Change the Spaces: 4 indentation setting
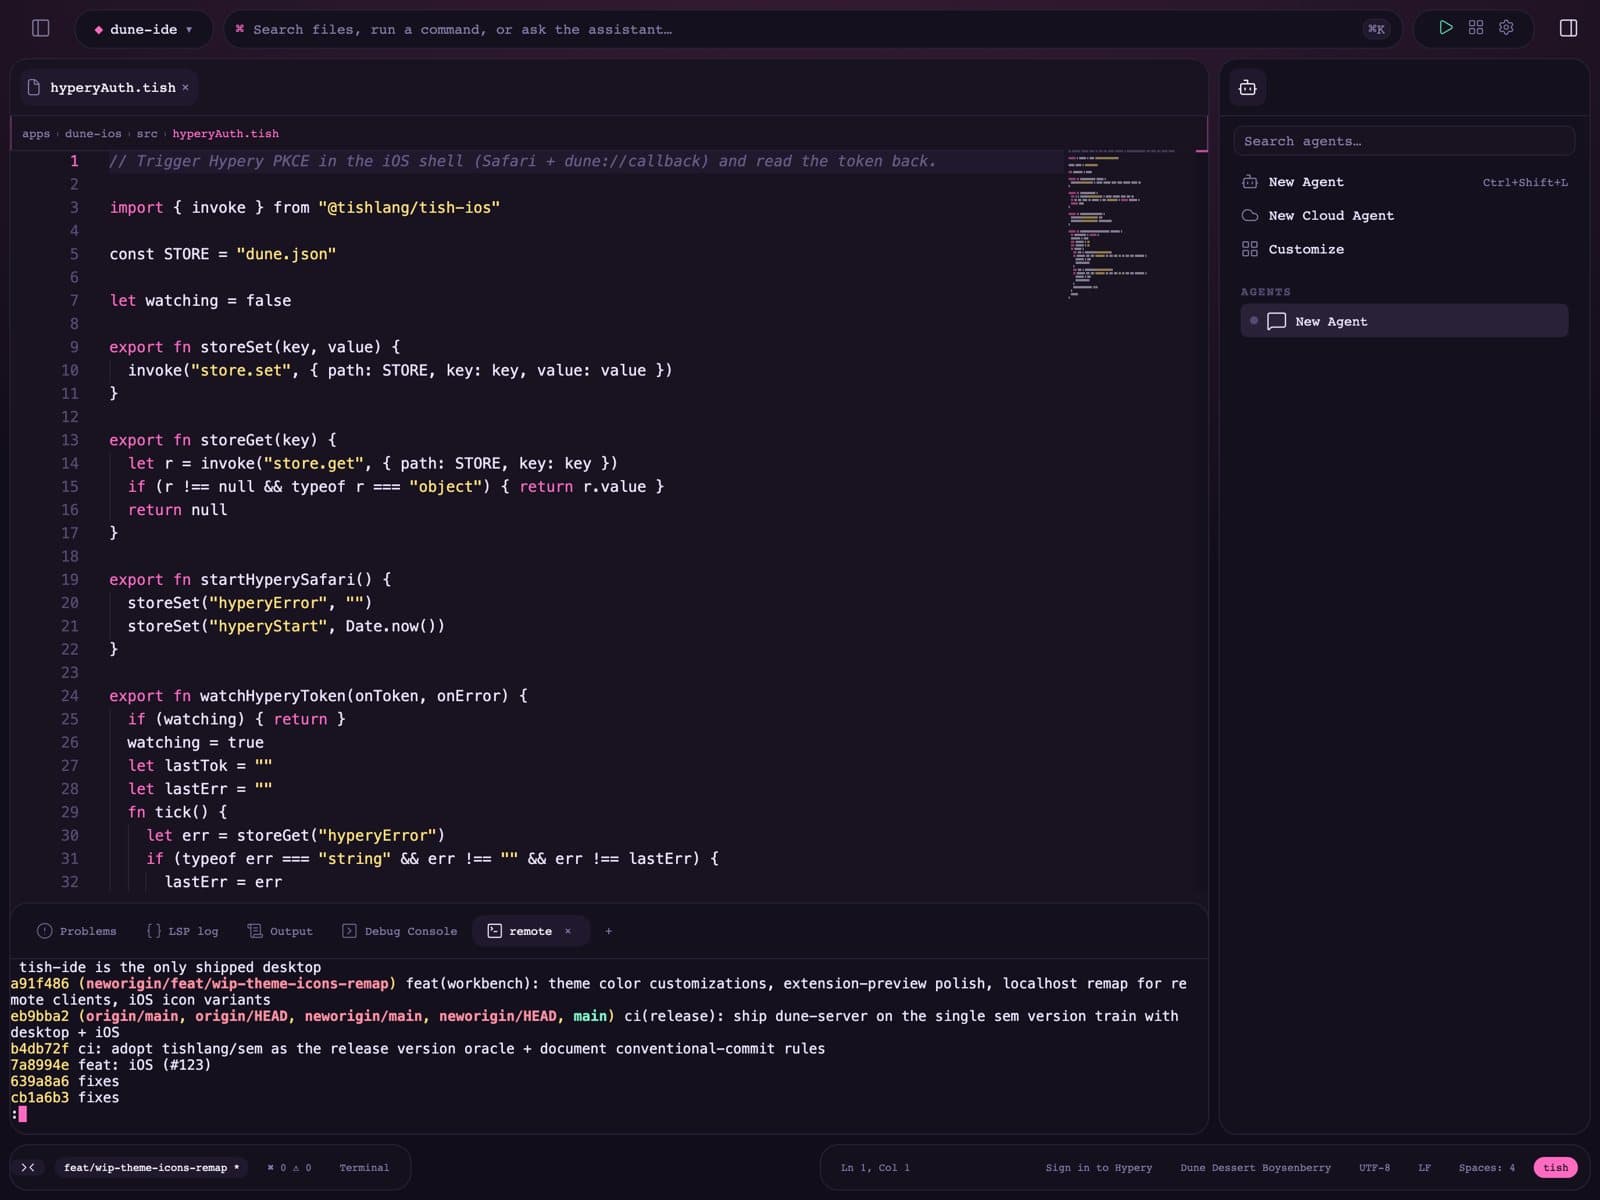1600x1200 pixels. pos(1486,1167)
